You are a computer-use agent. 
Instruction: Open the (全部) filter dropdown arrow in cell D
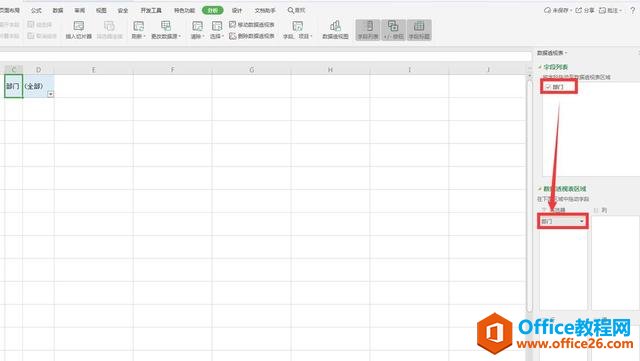(50, 94)
